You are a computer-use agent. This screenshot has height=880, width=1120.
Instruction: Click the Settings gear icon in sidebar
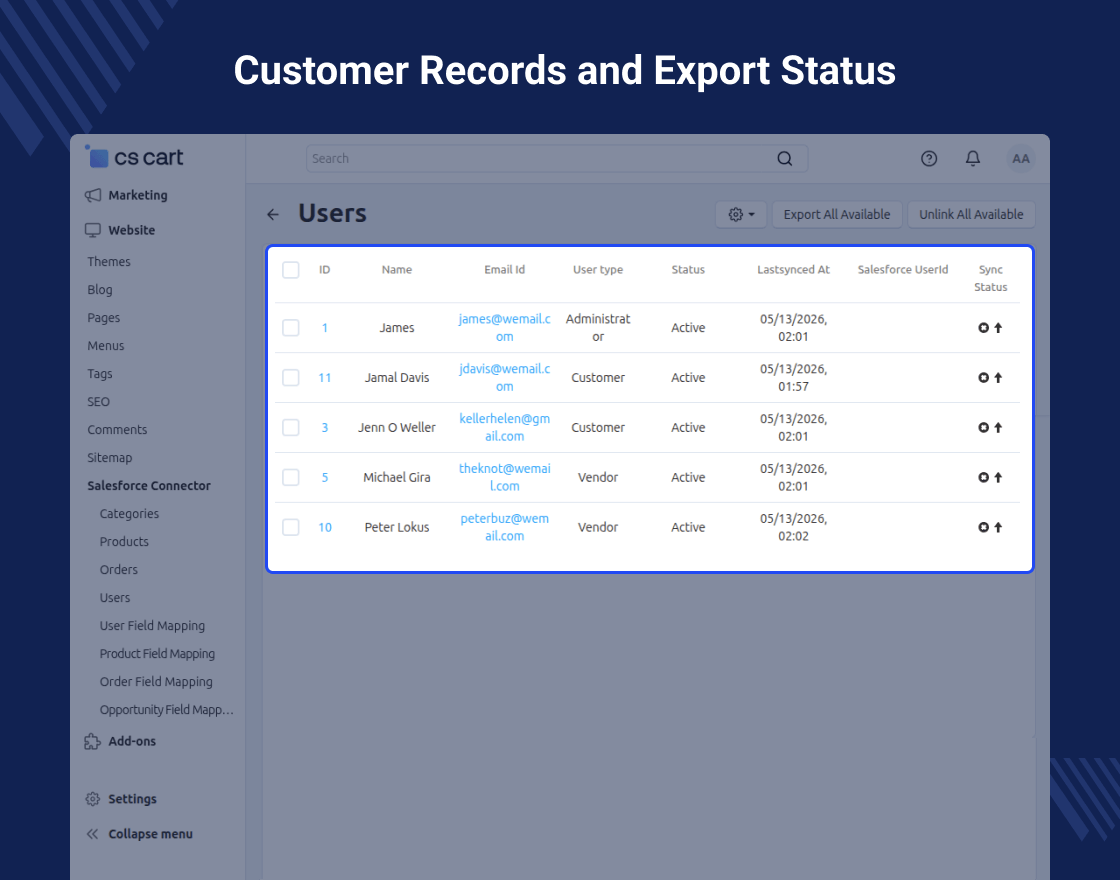[93, 799]
